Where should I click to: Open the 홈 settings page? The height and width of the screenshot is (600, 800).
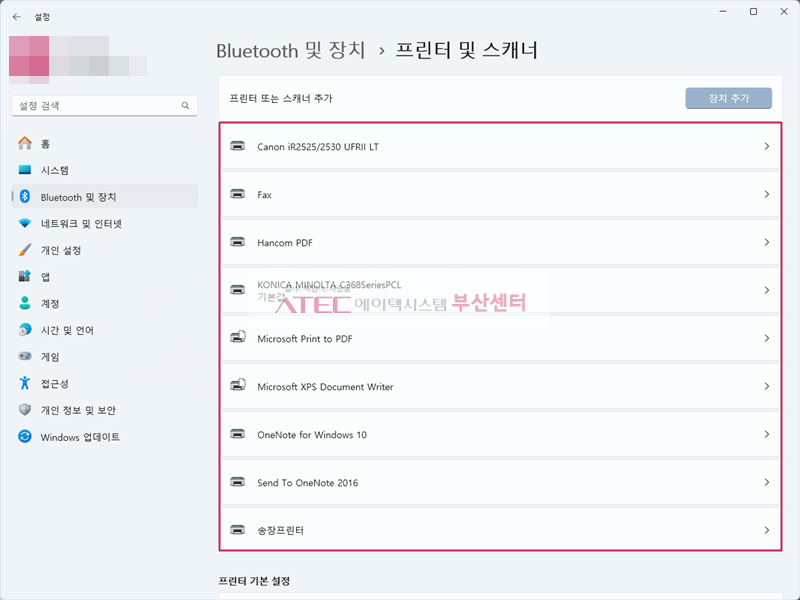(x=105, y=143)
